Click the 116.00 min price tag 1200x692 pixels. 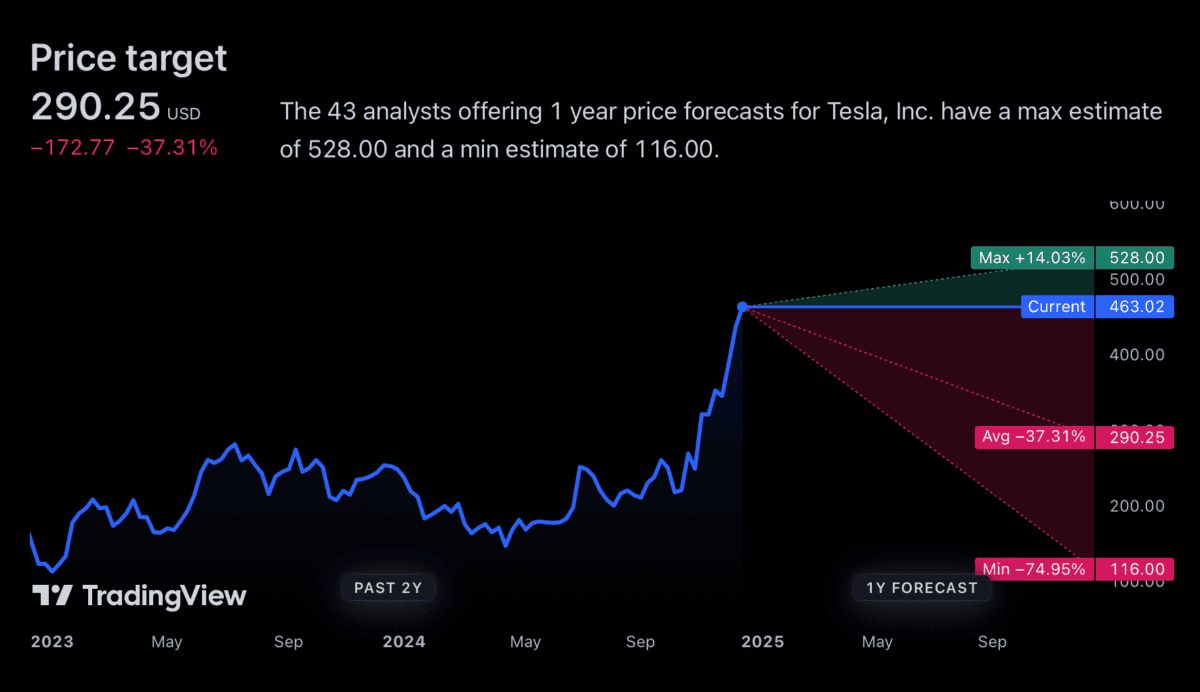[x=1135, y=569]
